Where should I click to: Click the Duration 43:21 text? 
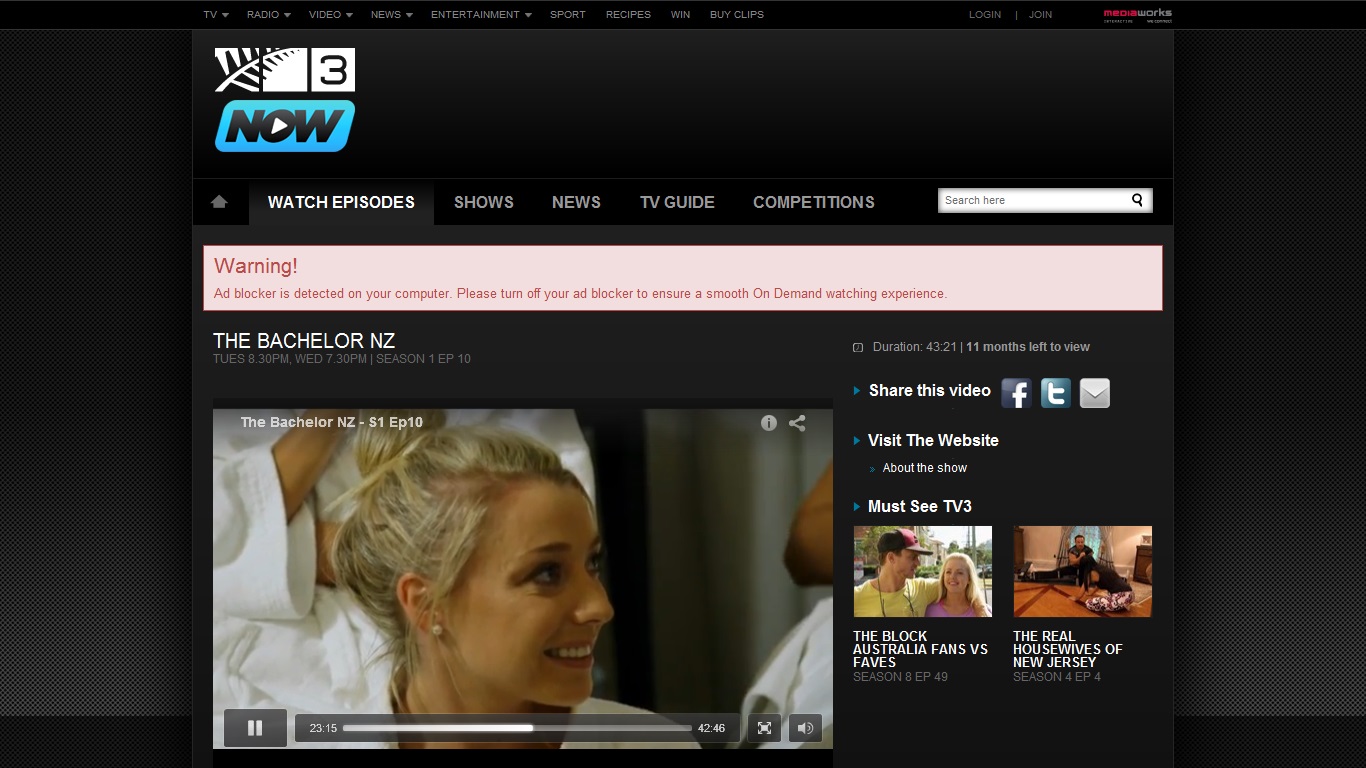pos(915,347)
